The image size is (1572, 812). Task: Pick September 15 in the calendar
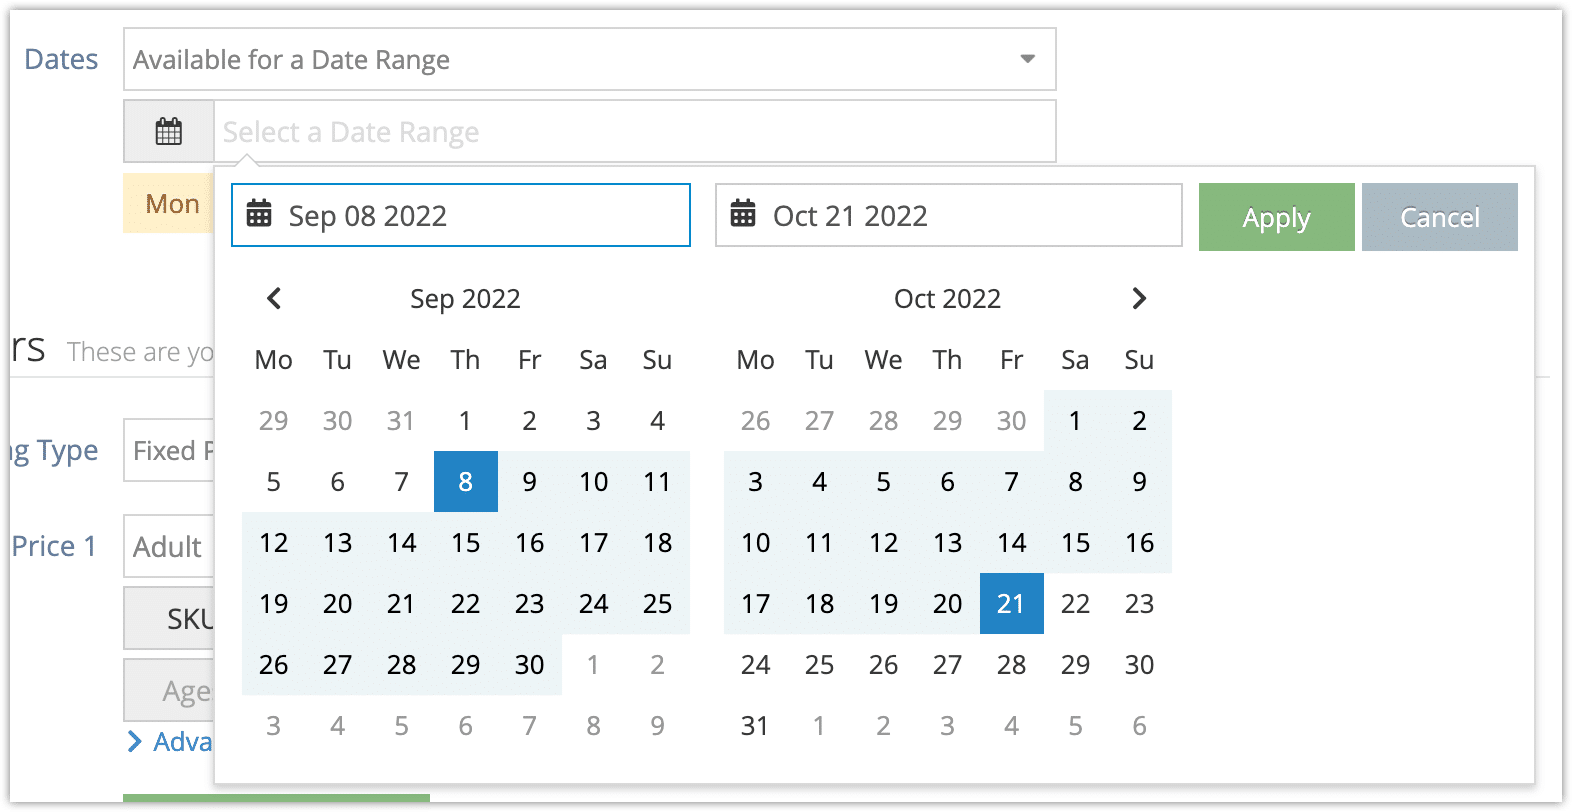pyautogui.click(x=466, y=543)
